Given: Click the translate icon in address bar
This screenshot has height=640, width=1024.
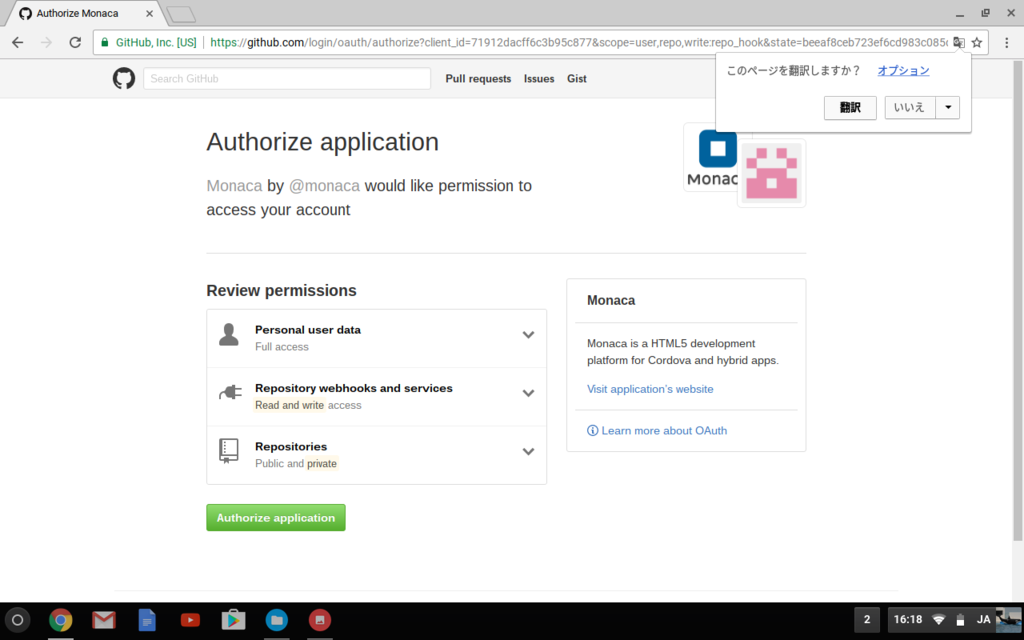Looking at the screenshot, I should point(958,42).
